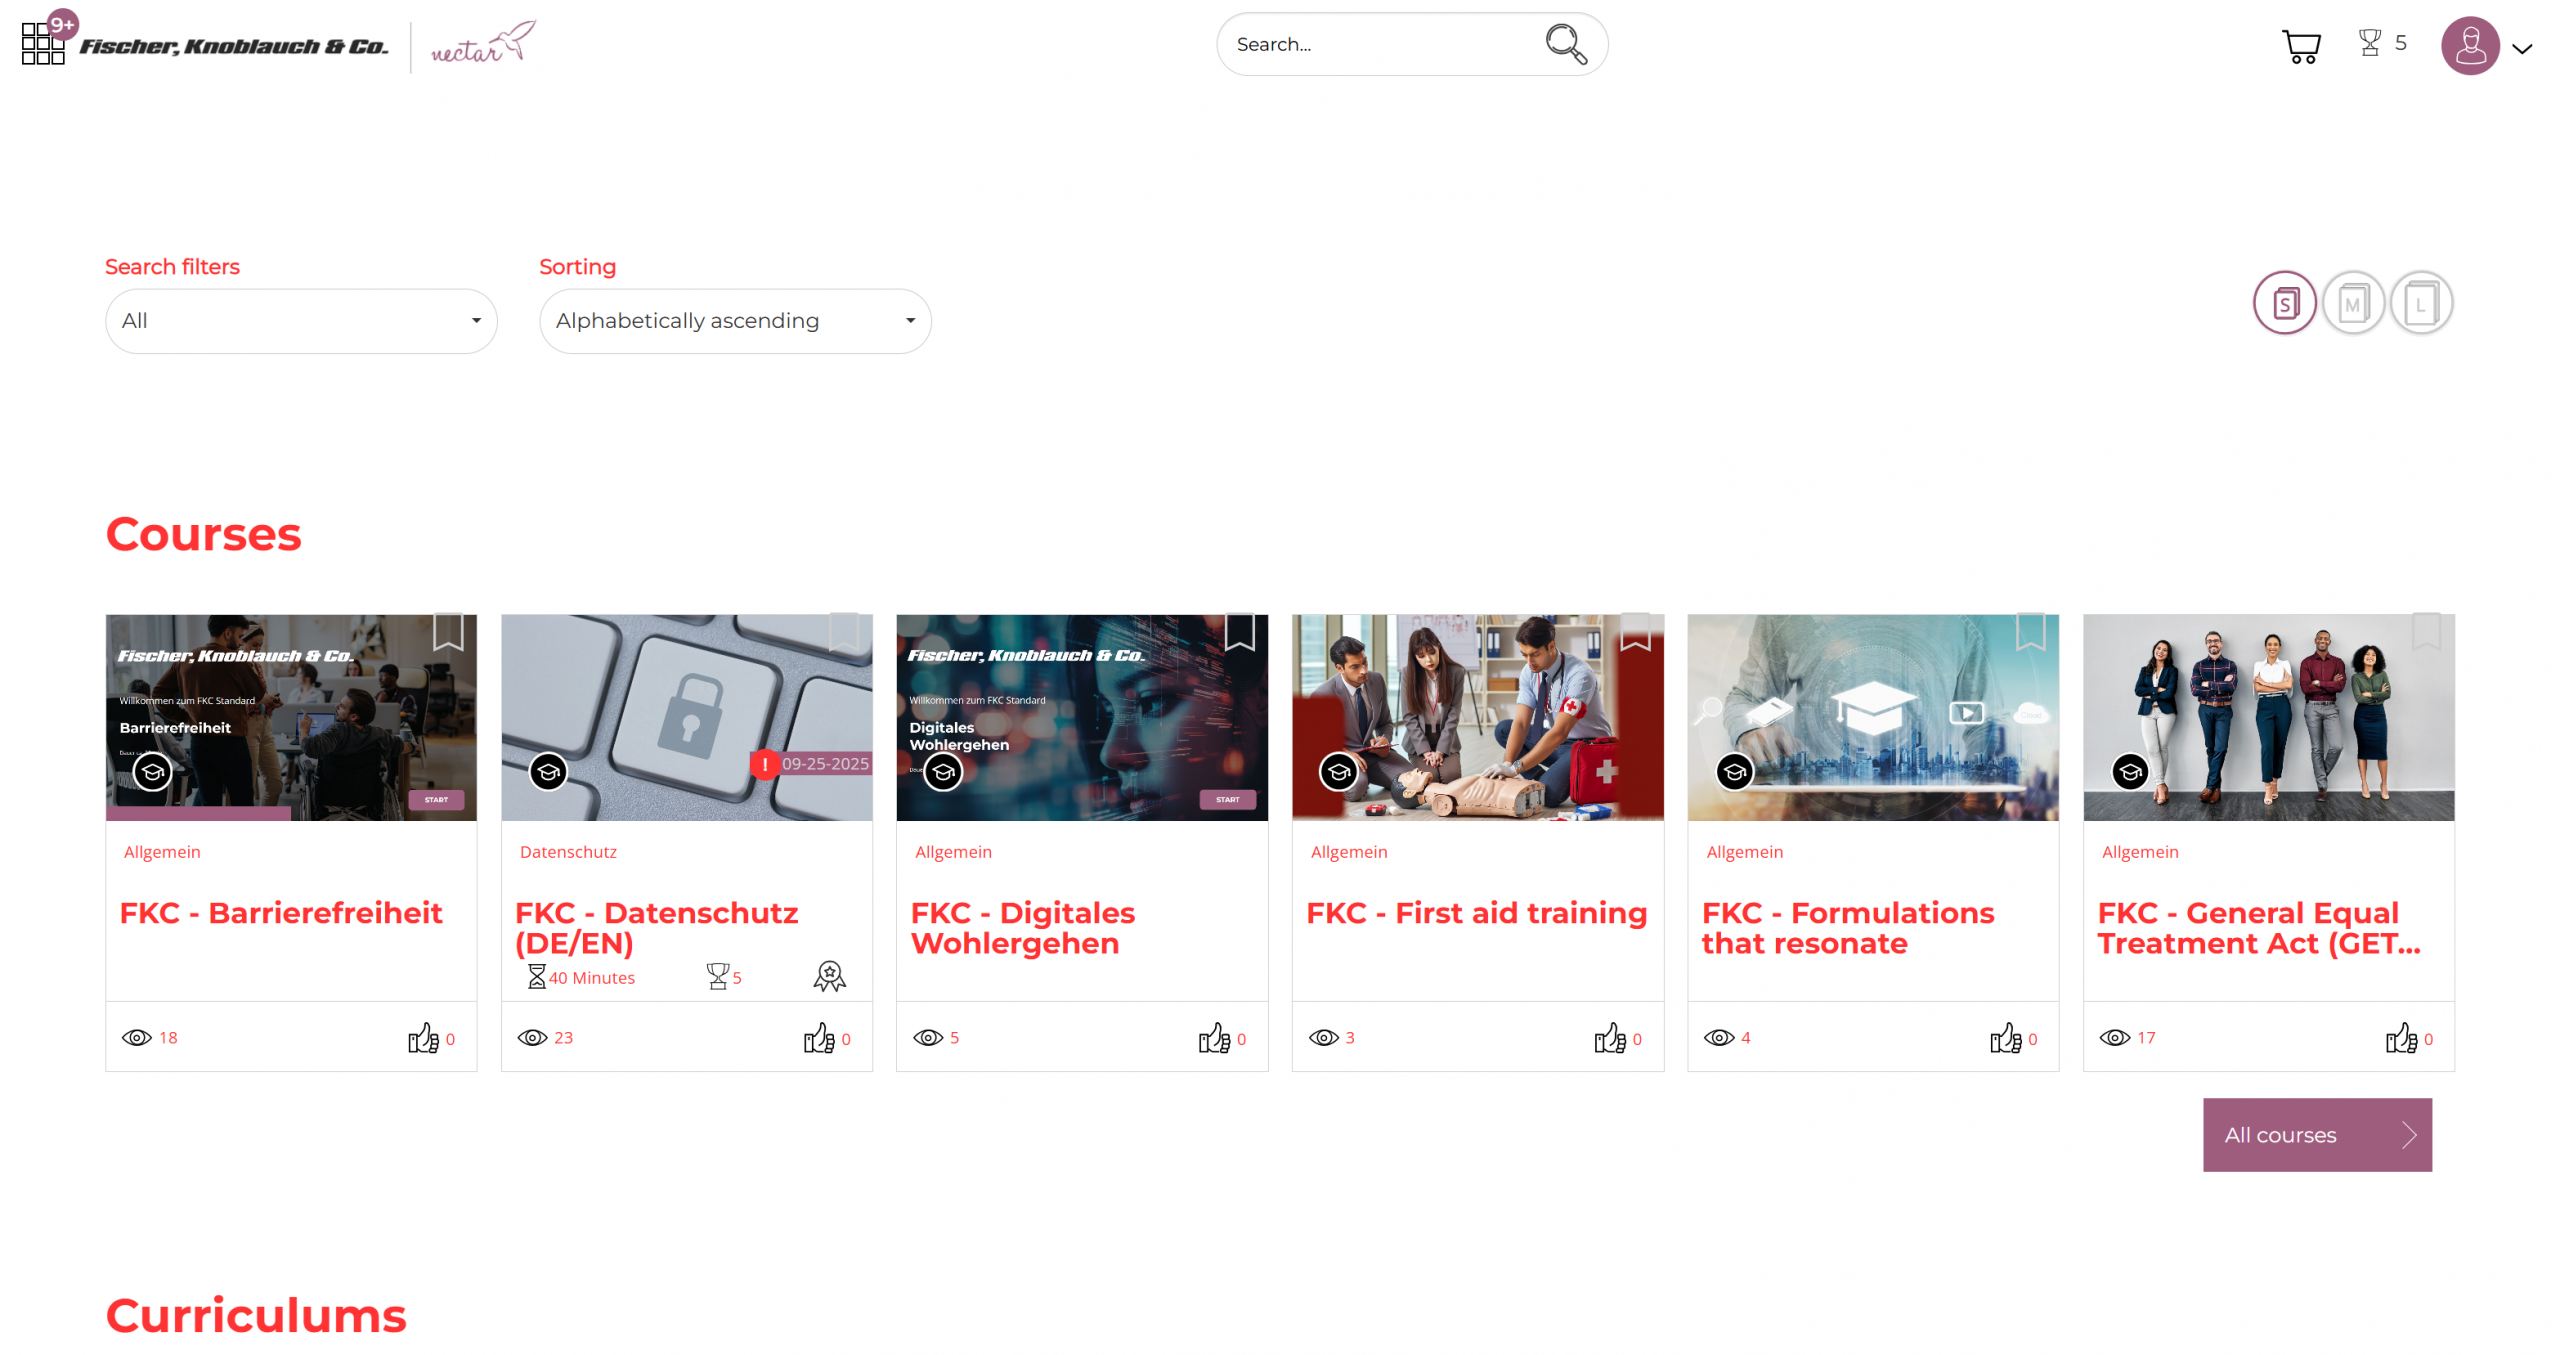Toggle bookmark on FKC - Barrierefreiheit card
The height and width of the screenshot is (1355, 2560).
448,632
